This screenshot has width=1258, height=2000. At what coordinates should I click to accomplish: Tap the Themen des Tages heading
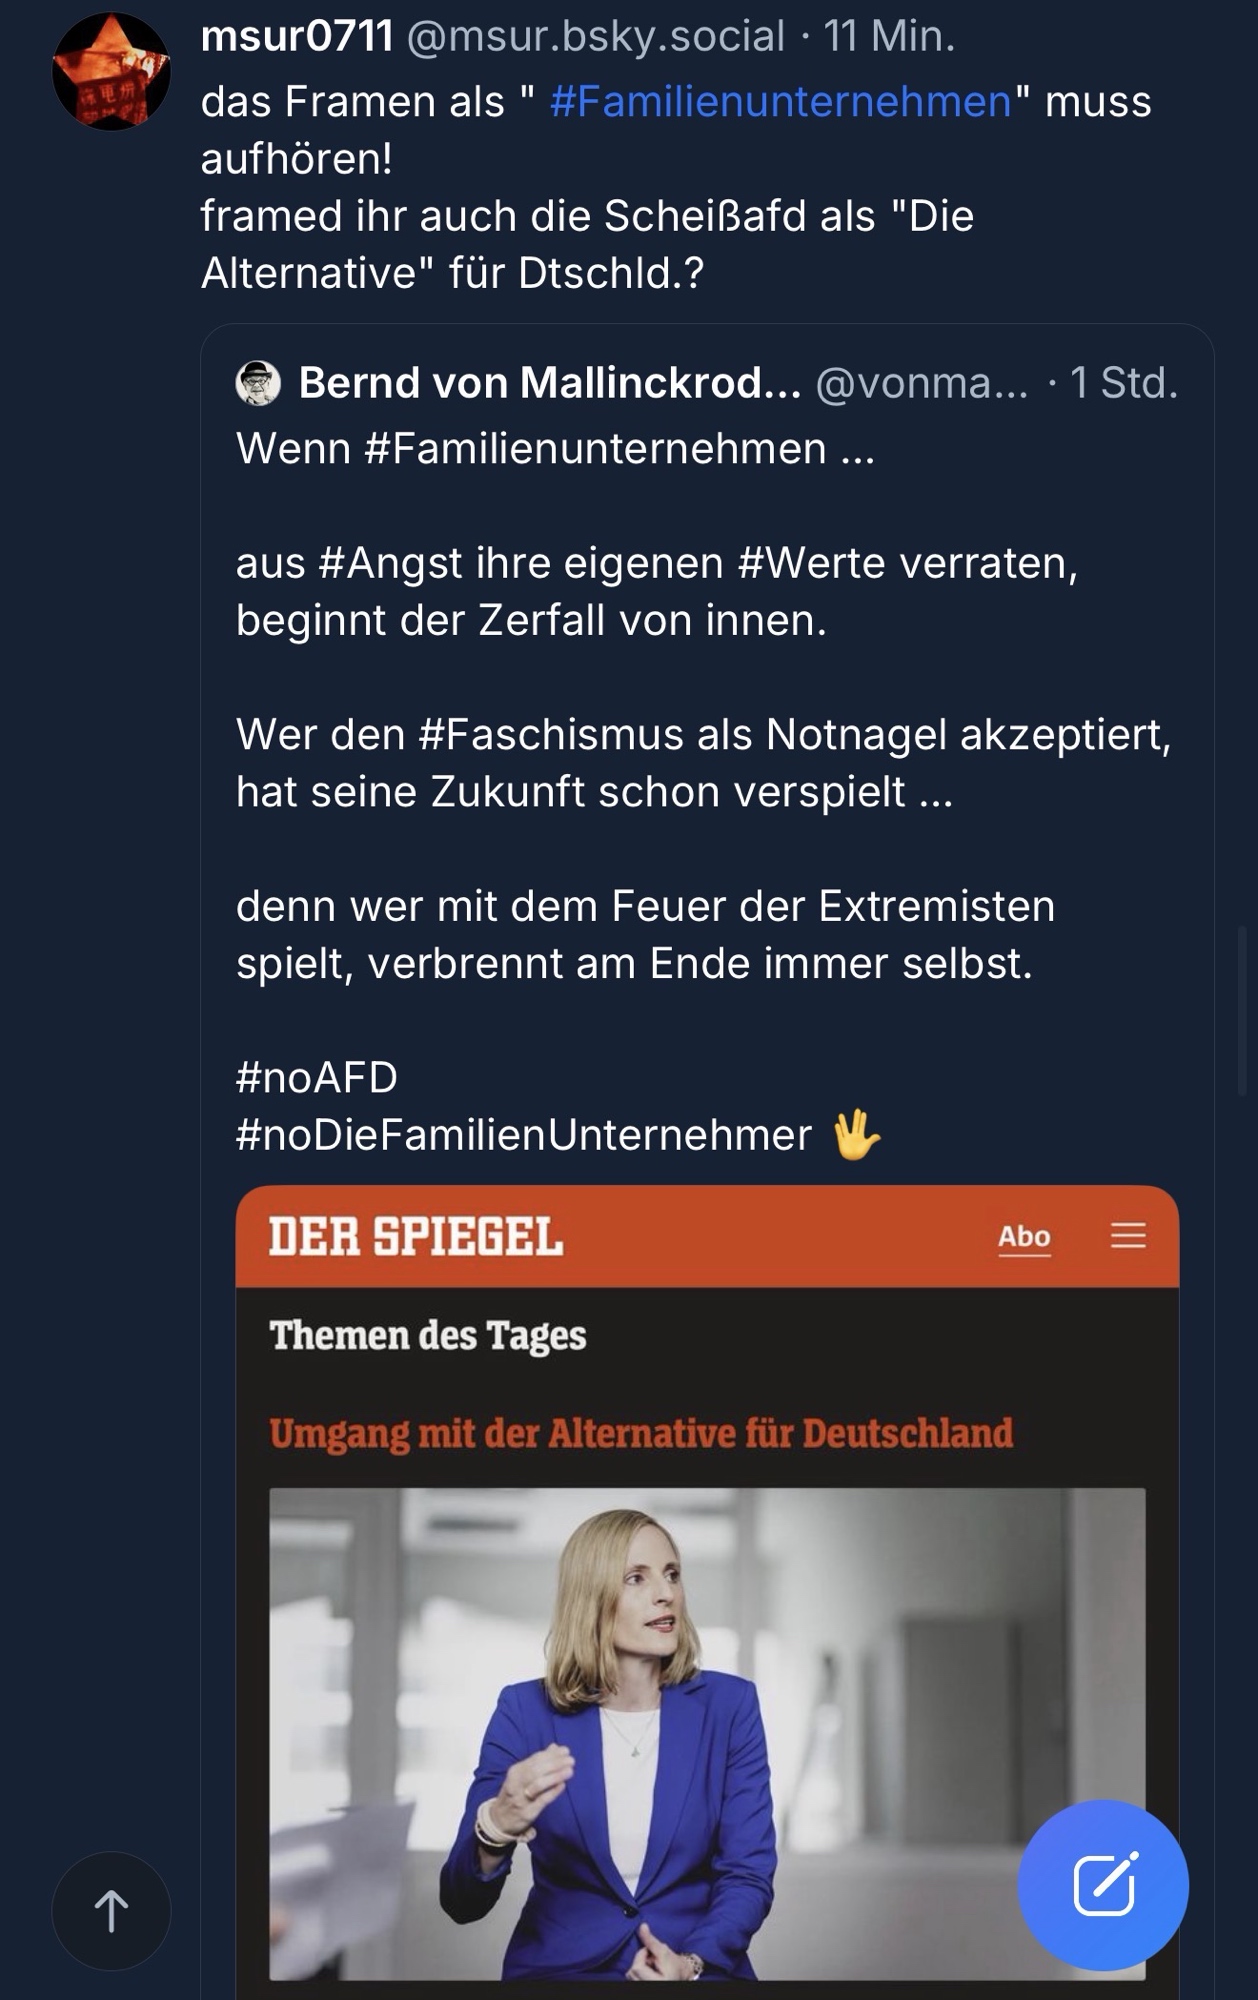coord(428,1336)
